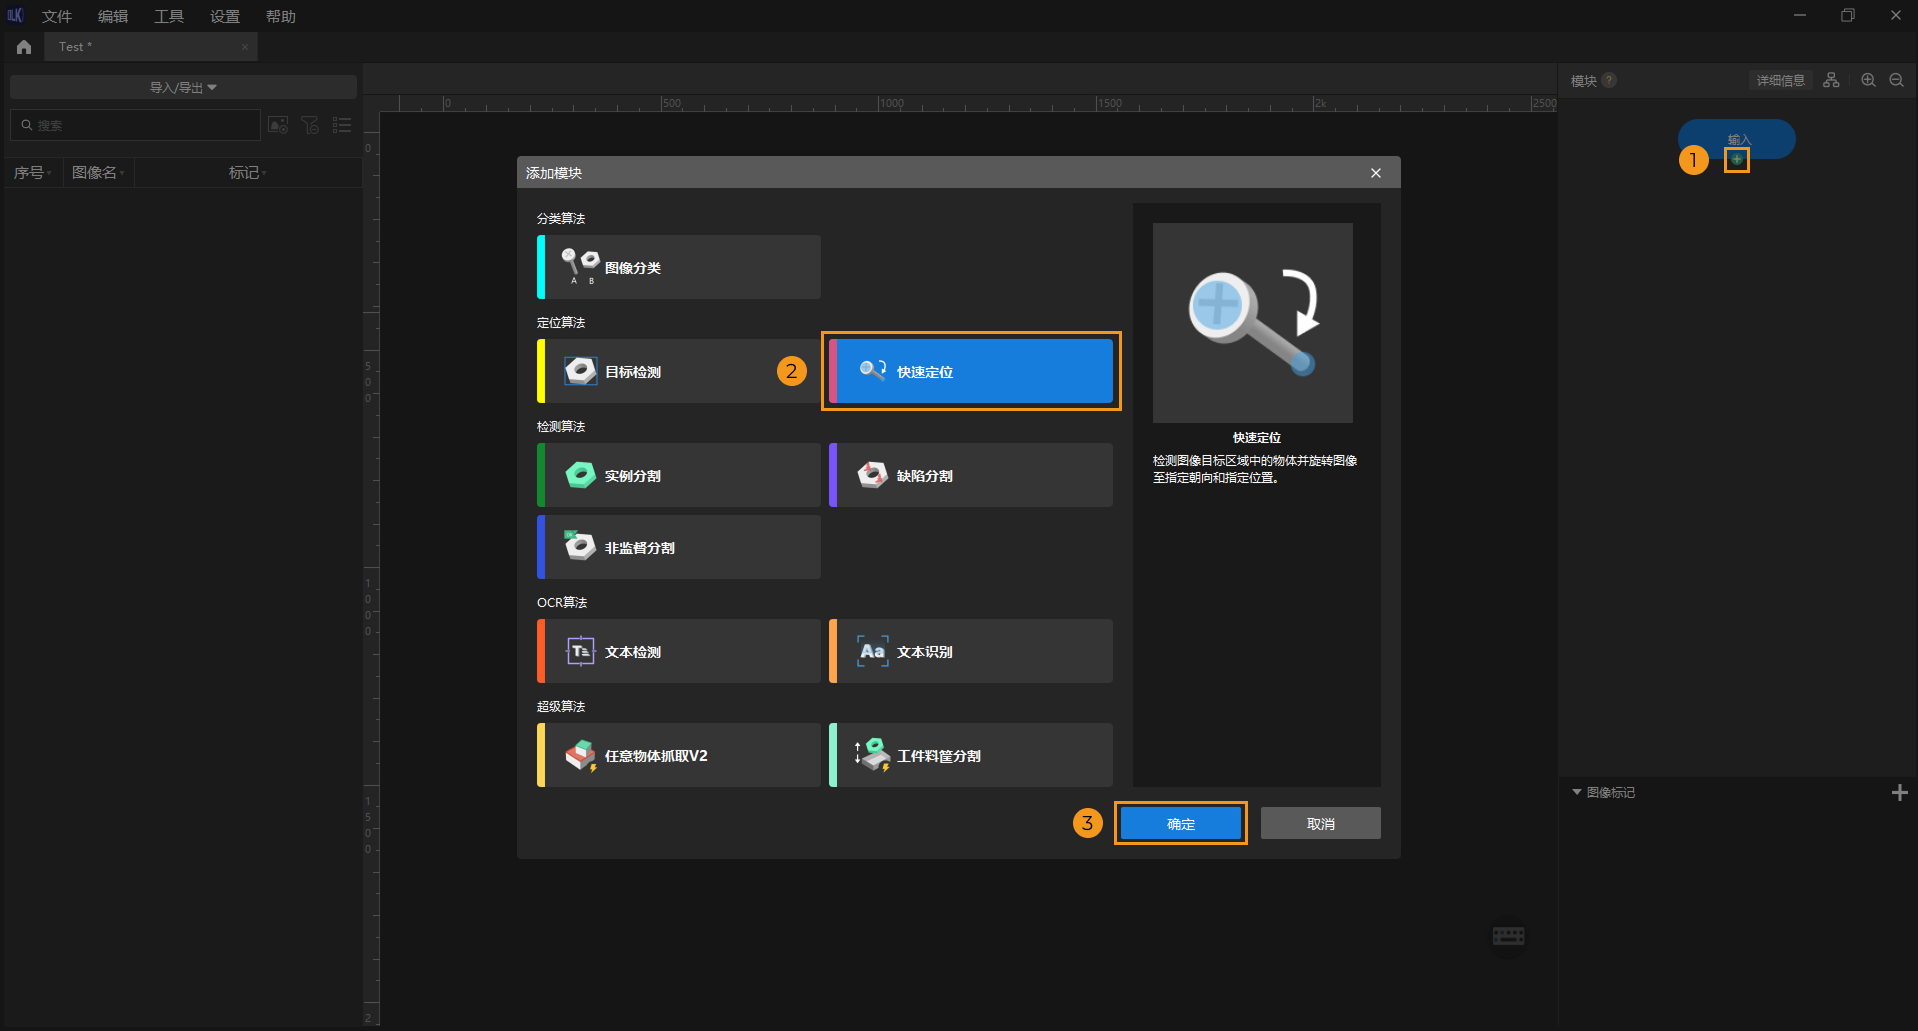Pick the 文本识别 OCR module
Viewport: 1918px width, 1031px height.
(x=971, y=651)
